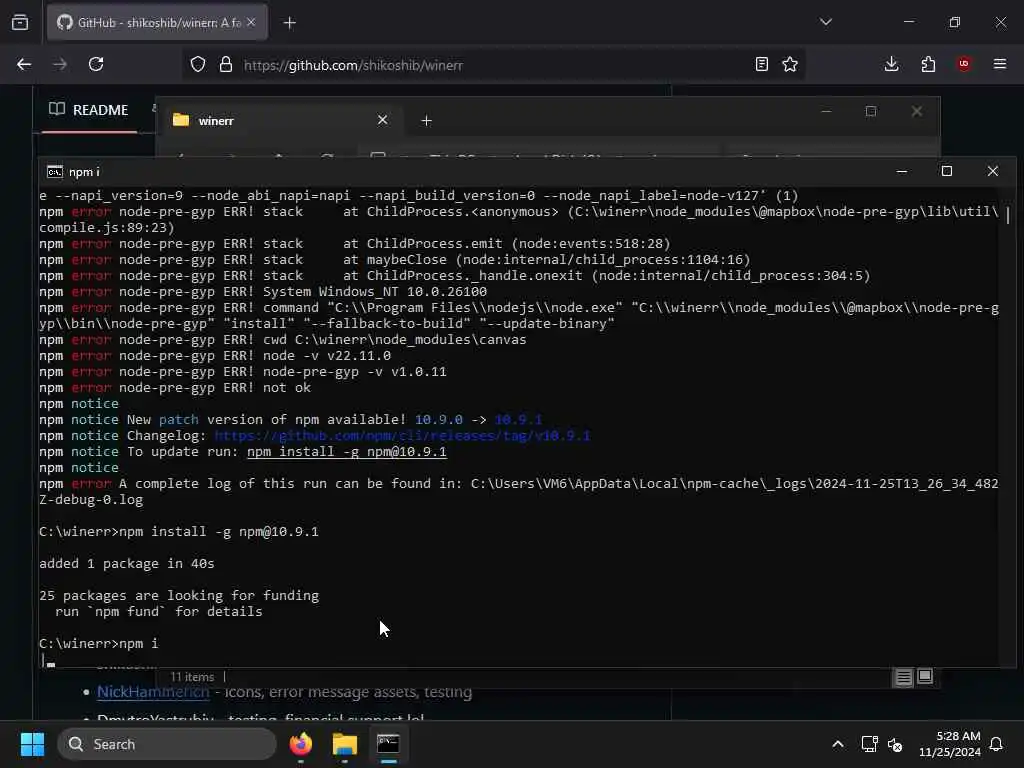Go back in Firefox
This screenshot has width=1024, height=768.
pos(24,64)
